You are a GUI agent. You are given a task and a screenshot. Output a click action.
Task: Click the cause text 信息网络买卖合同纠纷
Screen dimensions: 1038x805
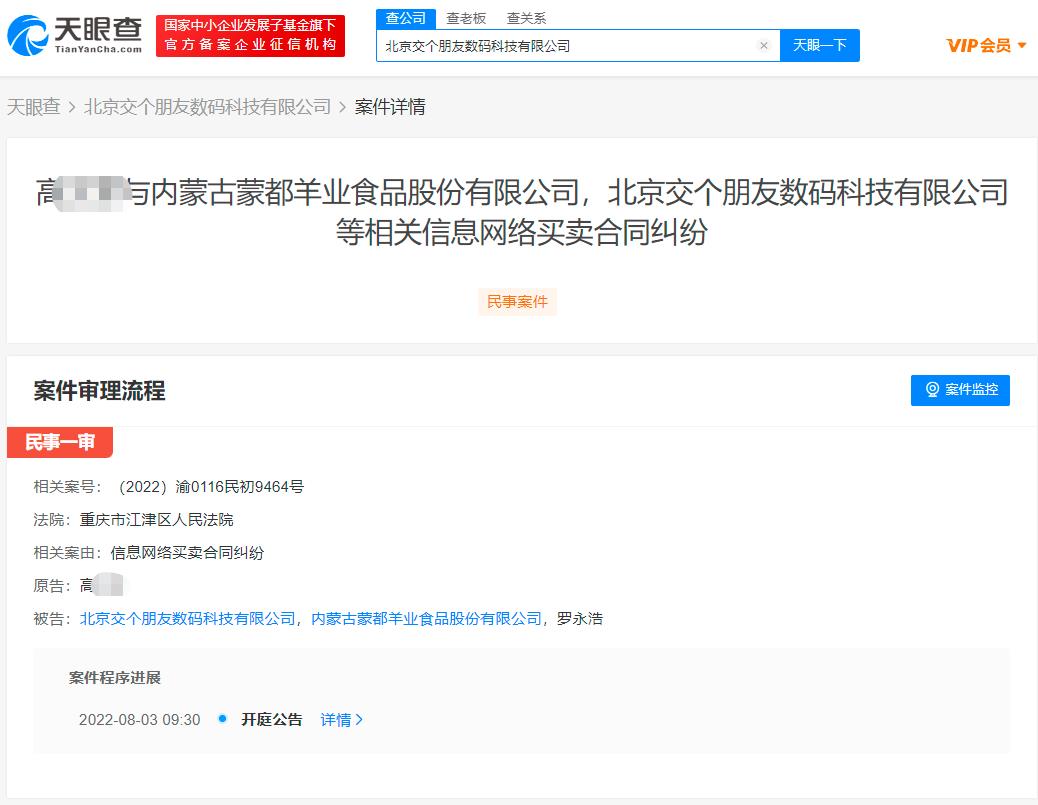(x=187, y=553)
